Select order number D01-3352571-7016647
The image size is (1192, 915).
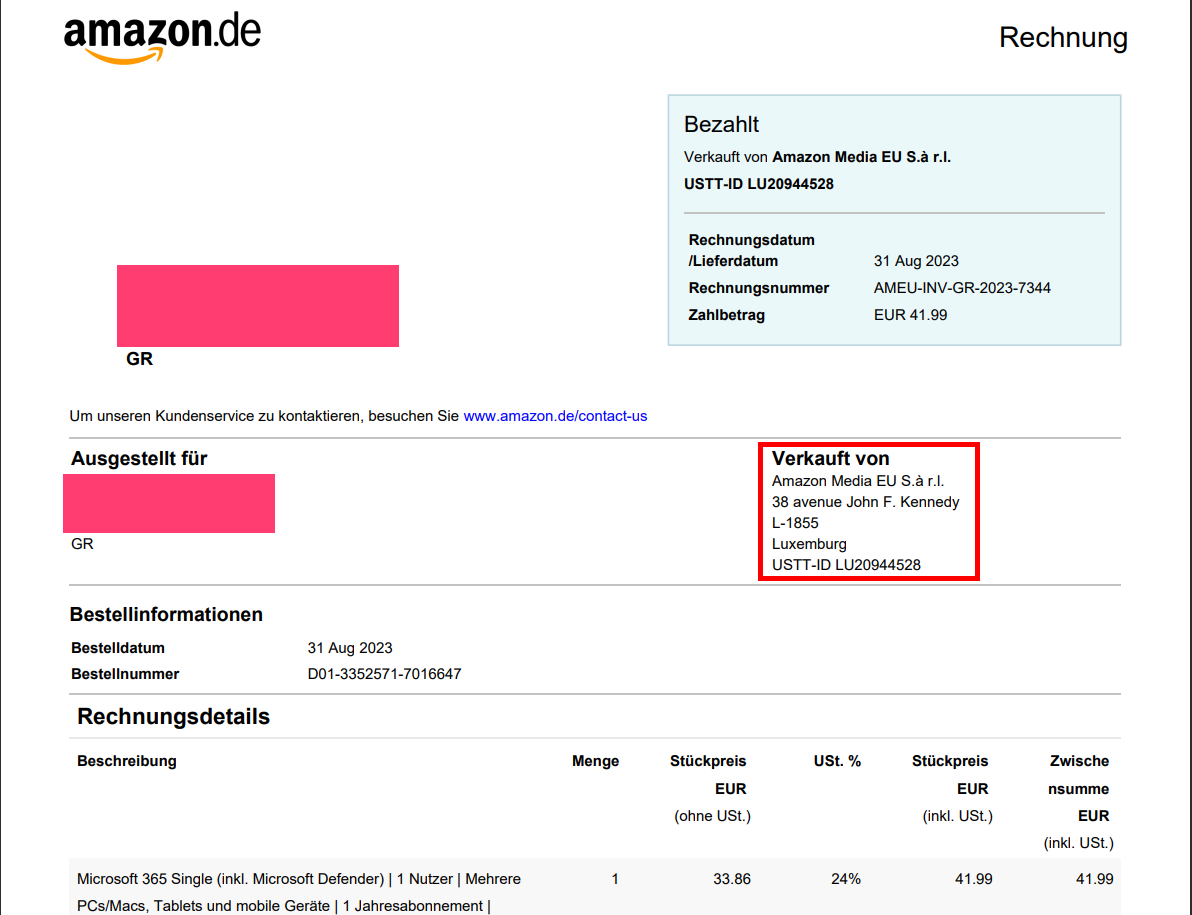(384, 674)
